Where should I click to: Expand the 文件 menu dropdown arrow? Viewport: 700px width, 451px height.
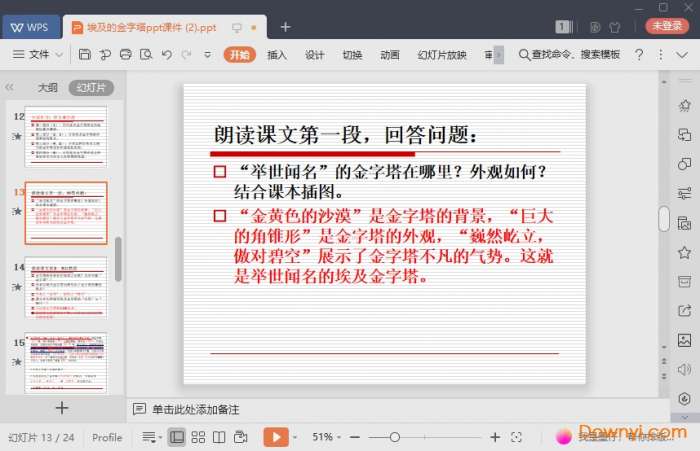[59, 55]
